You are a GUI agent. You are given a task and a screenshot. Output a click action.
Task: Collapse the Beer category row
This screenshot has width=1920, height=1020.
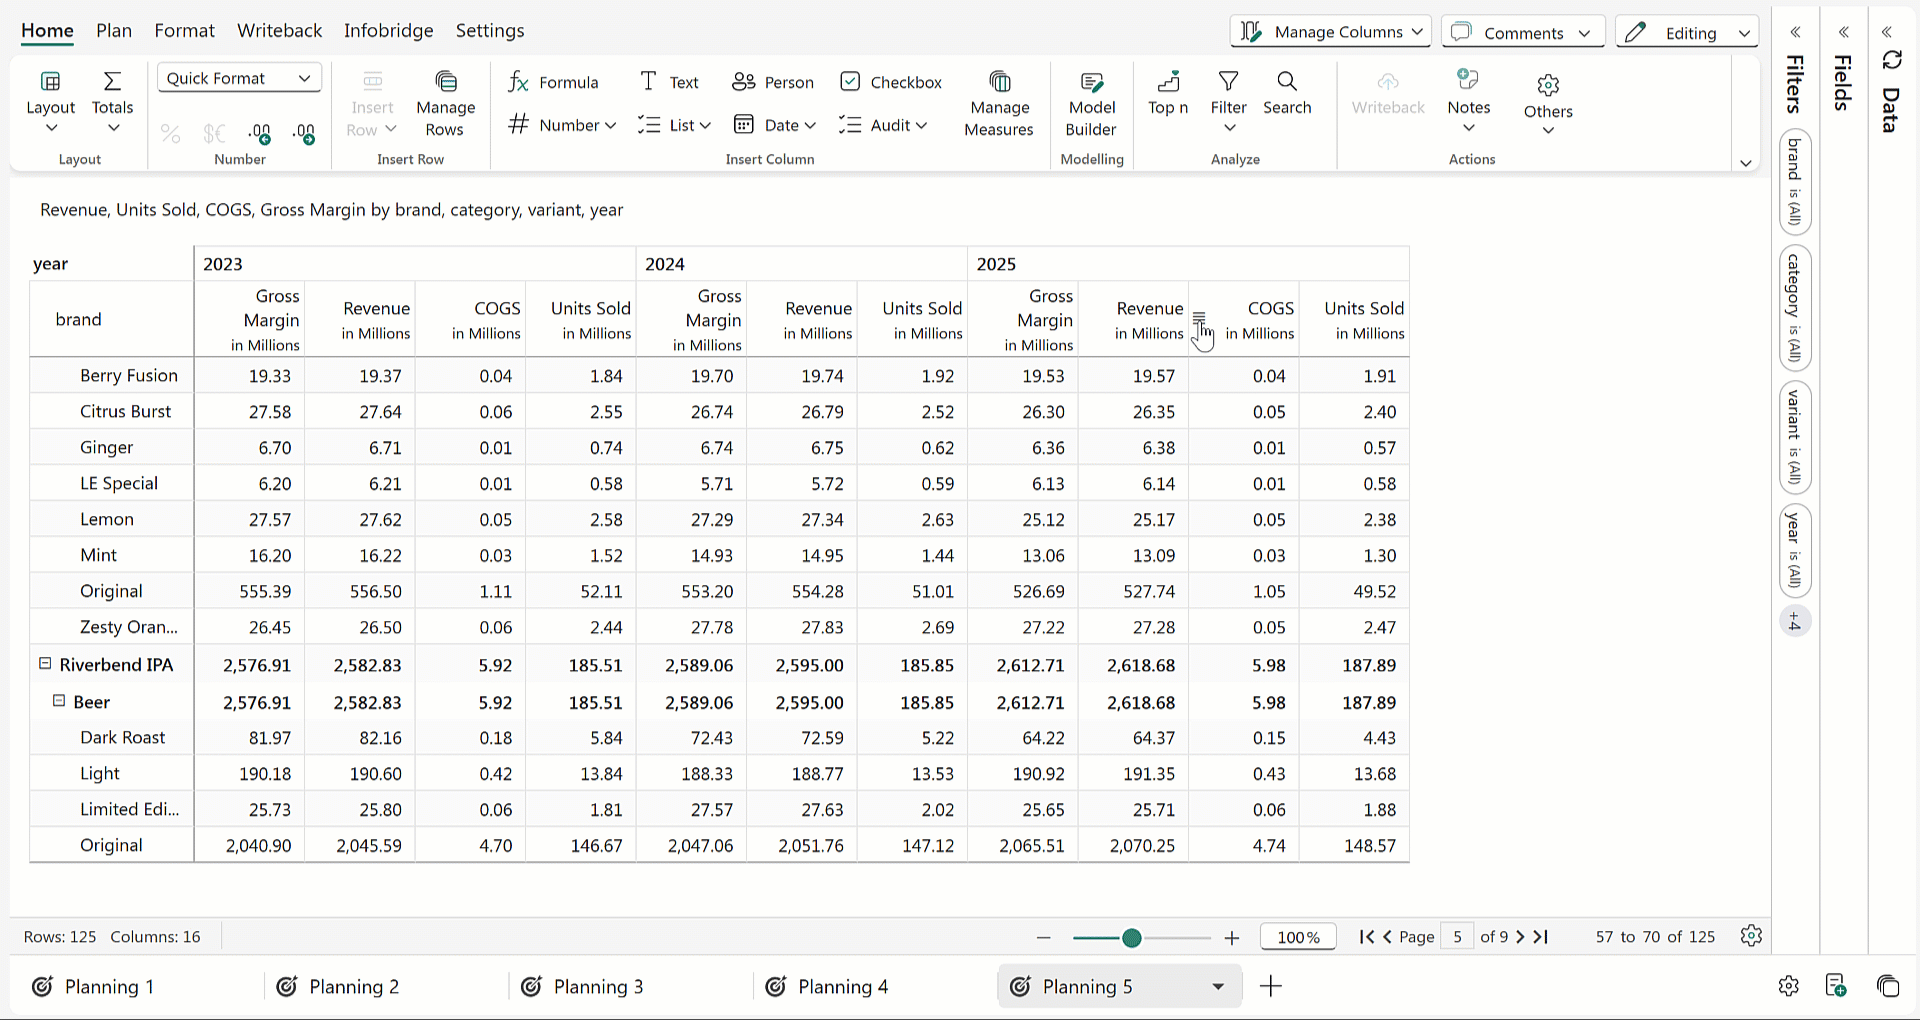pyautogui.click(x=59, y=701)
